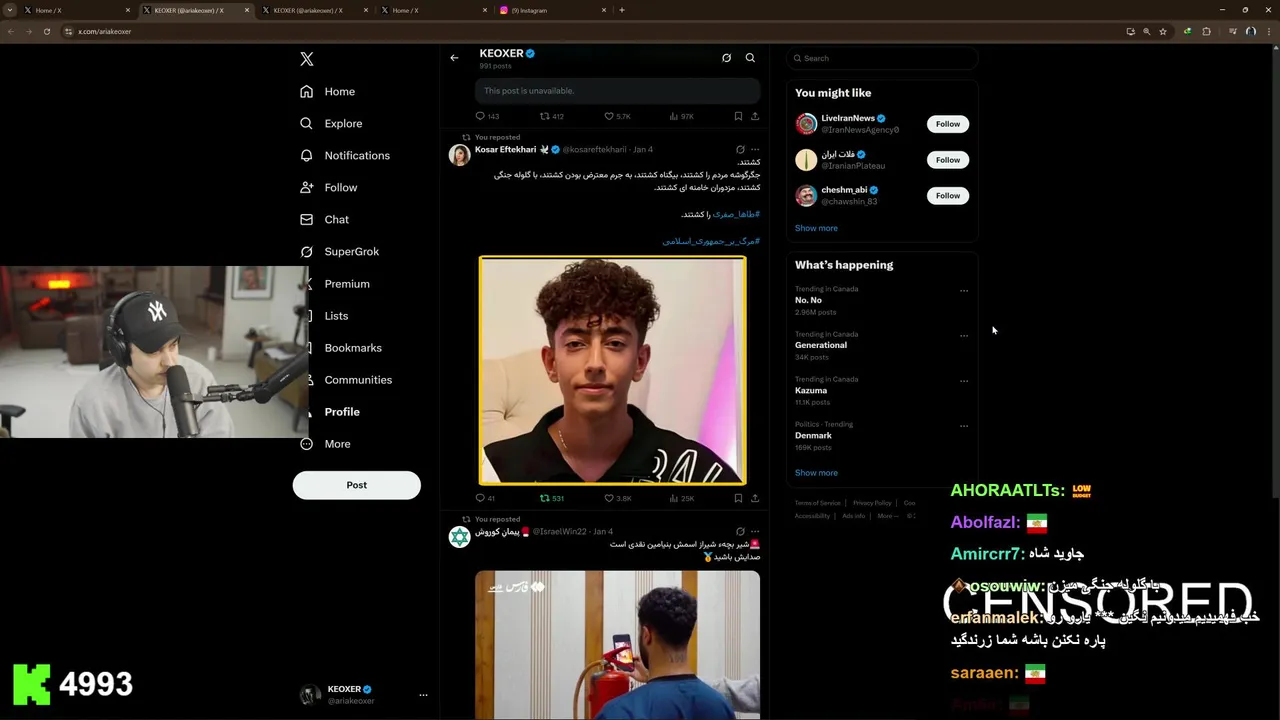Bookmark page with the star icon
This screenshot has height=720, width=1280.
[x=1163, y=31]
